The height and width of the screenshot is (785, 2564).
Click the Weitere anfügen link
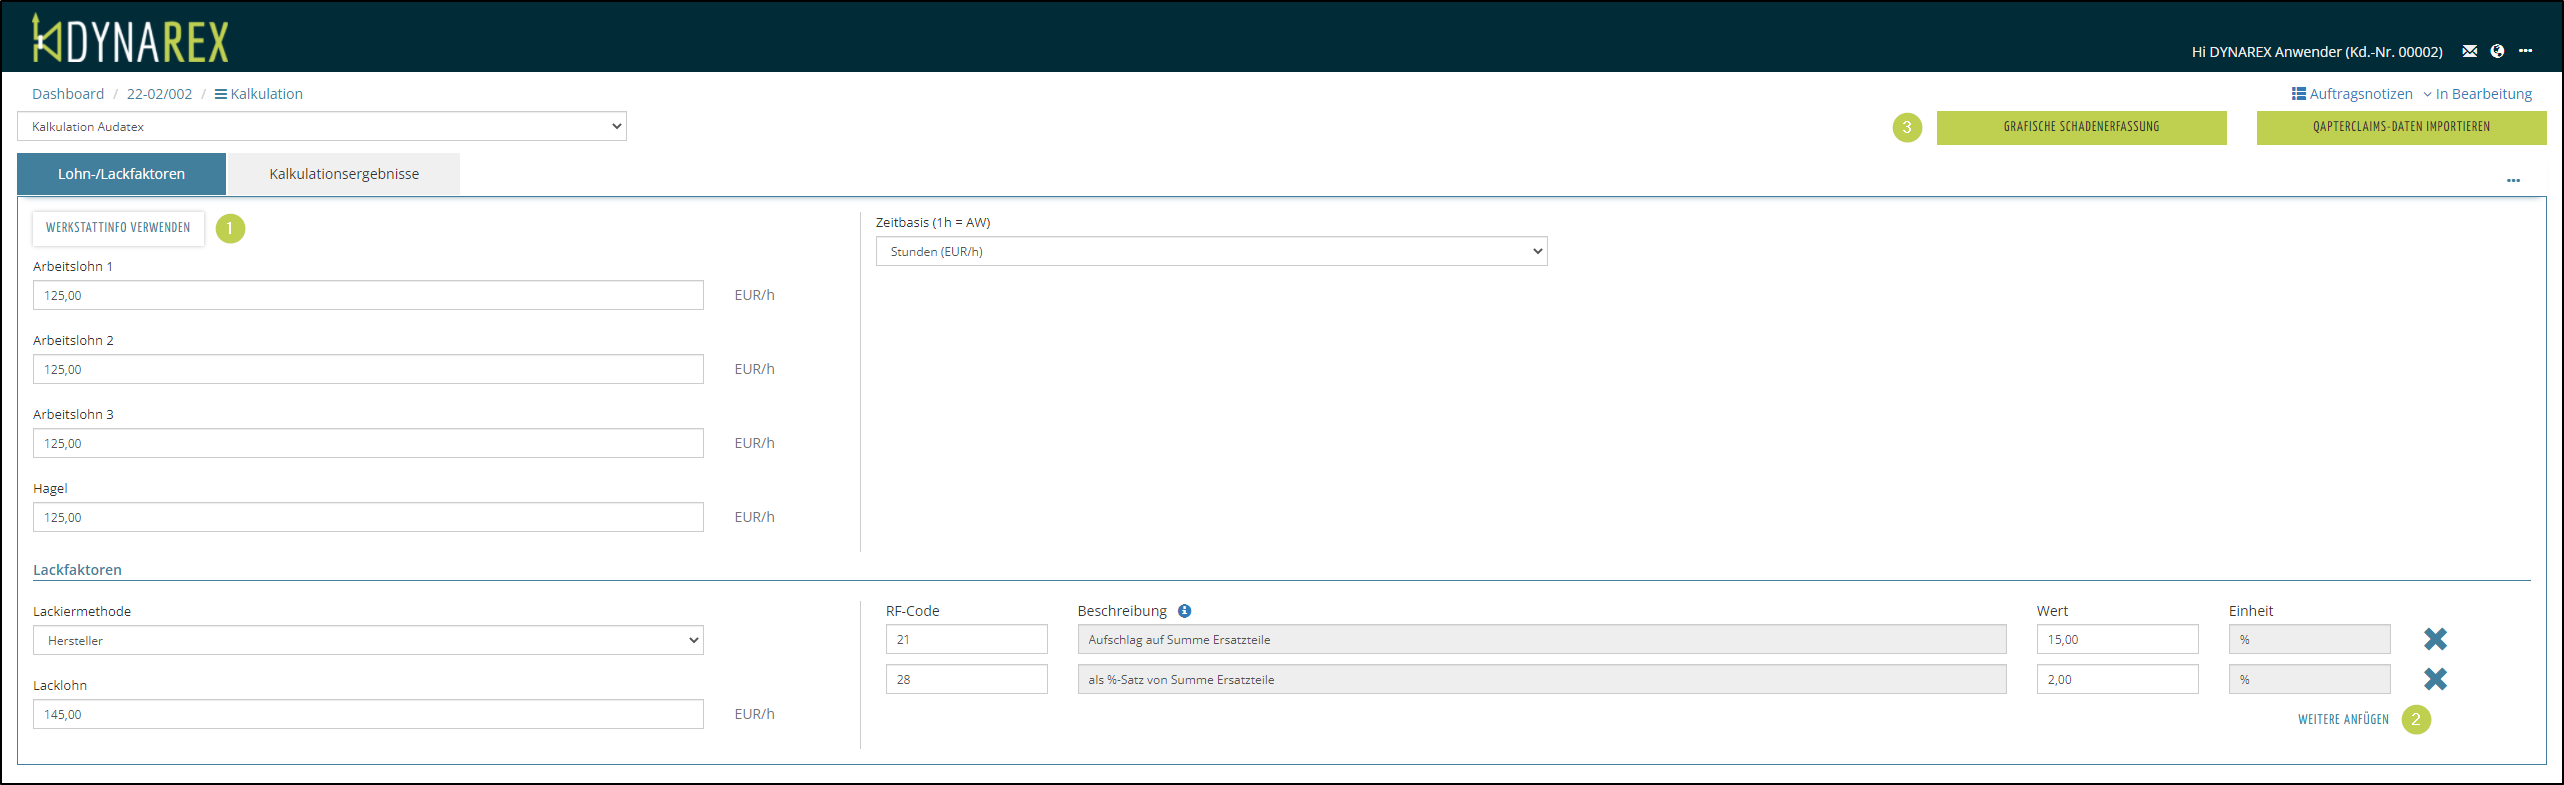[2342, 719]
